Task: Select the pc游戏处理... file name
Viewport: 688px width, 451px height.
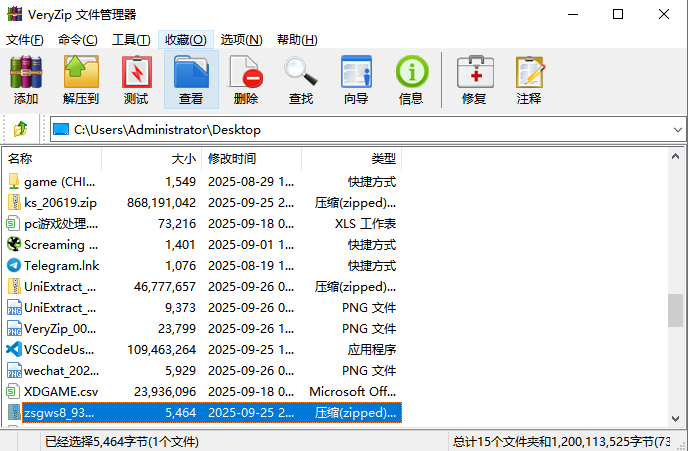Action: (61, 224)
